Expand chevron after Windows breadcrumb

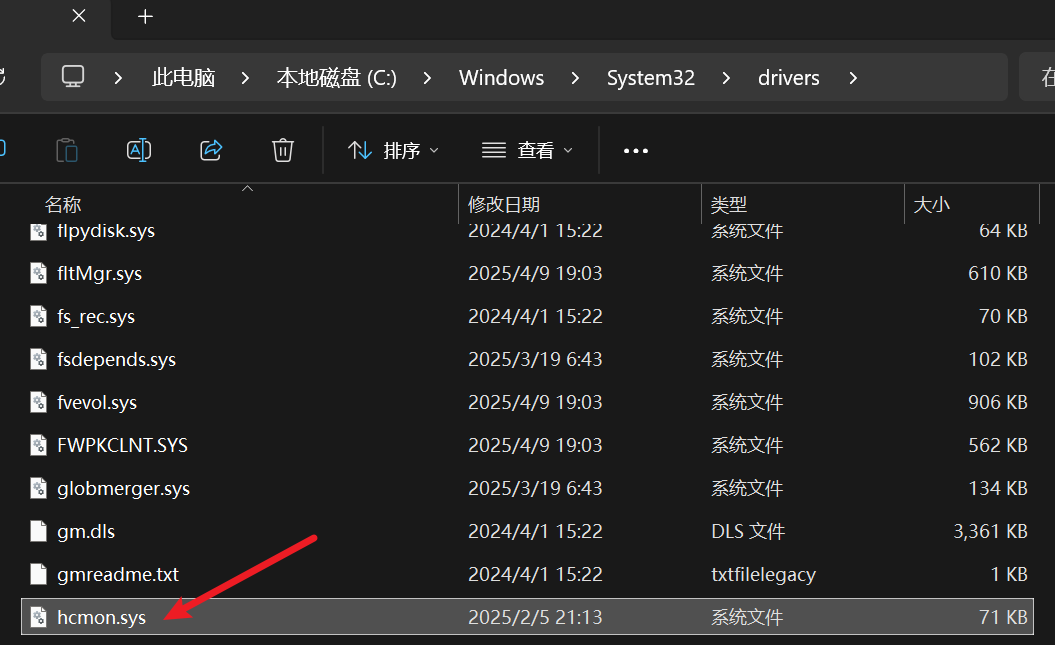pos(575,78)
